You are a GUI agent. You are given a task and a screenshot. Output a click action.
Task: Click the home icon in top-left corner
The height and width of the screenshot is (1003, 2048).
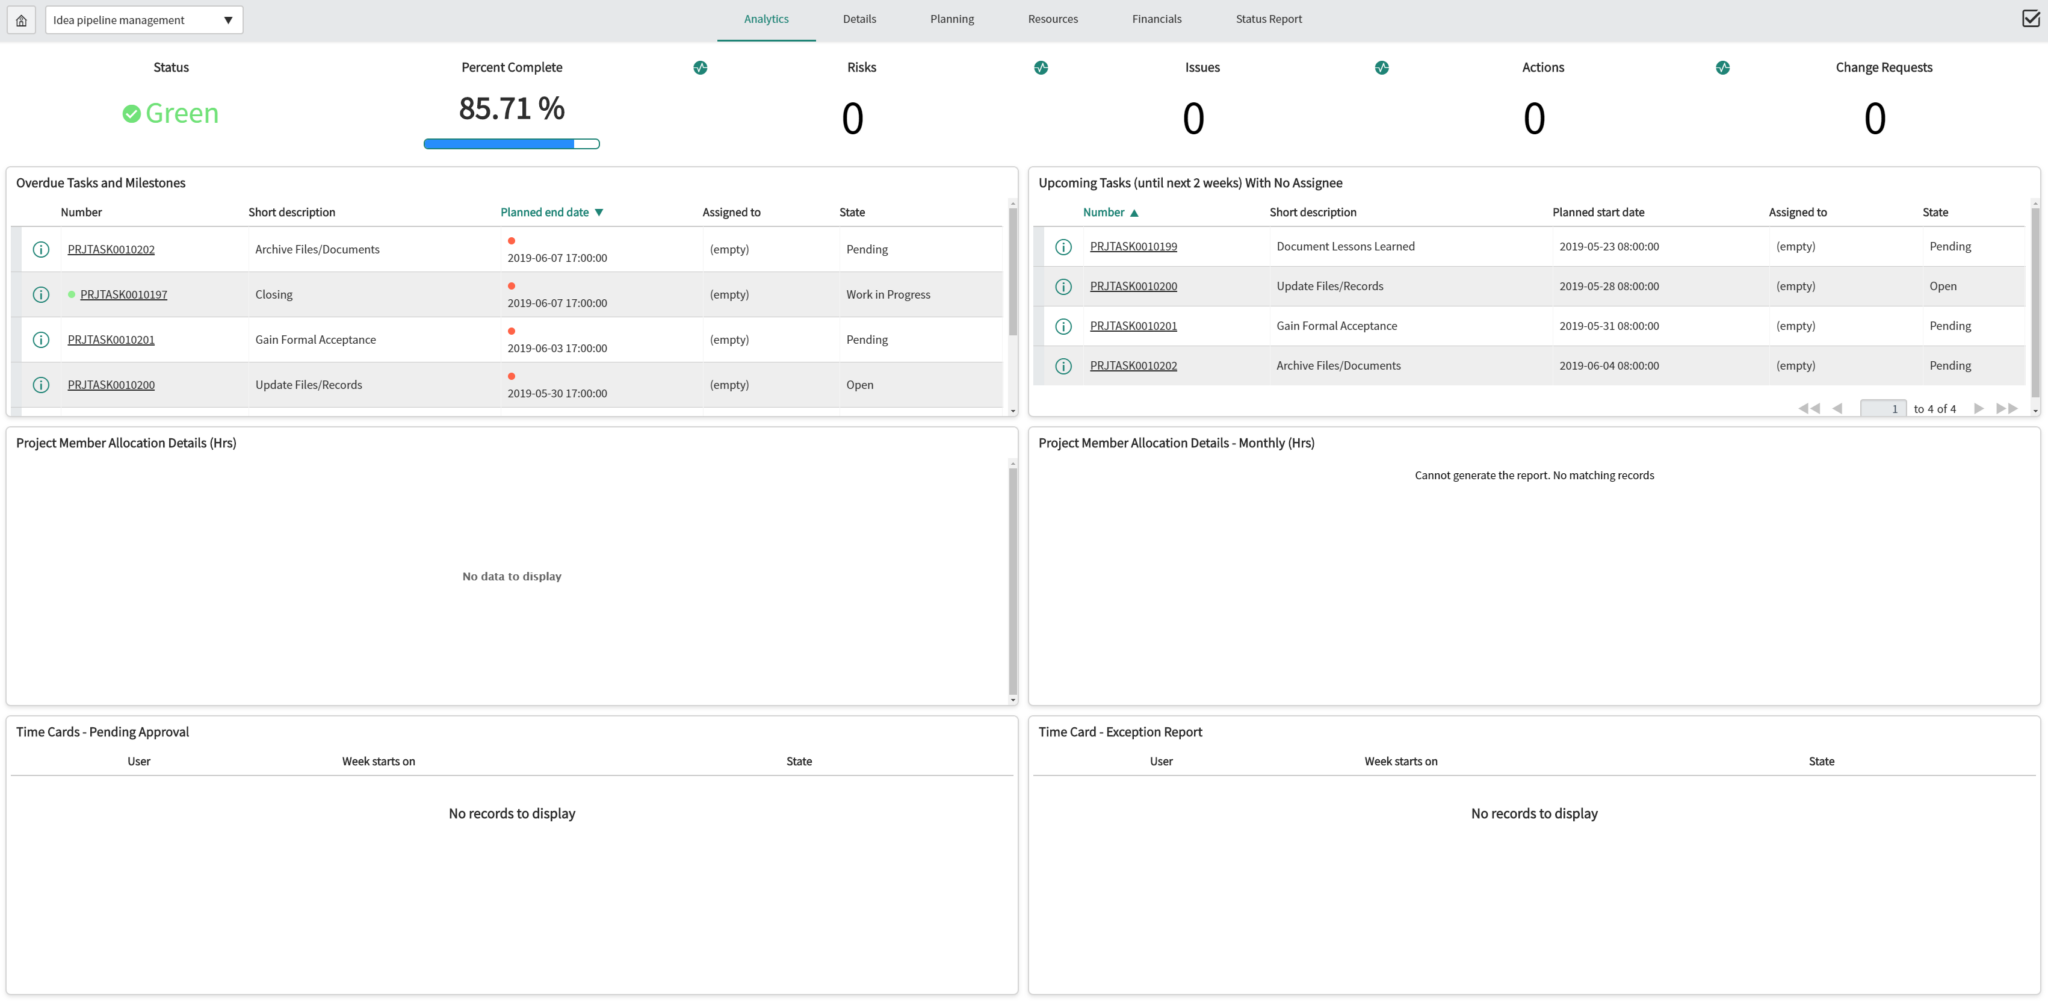tap(21, 19)
